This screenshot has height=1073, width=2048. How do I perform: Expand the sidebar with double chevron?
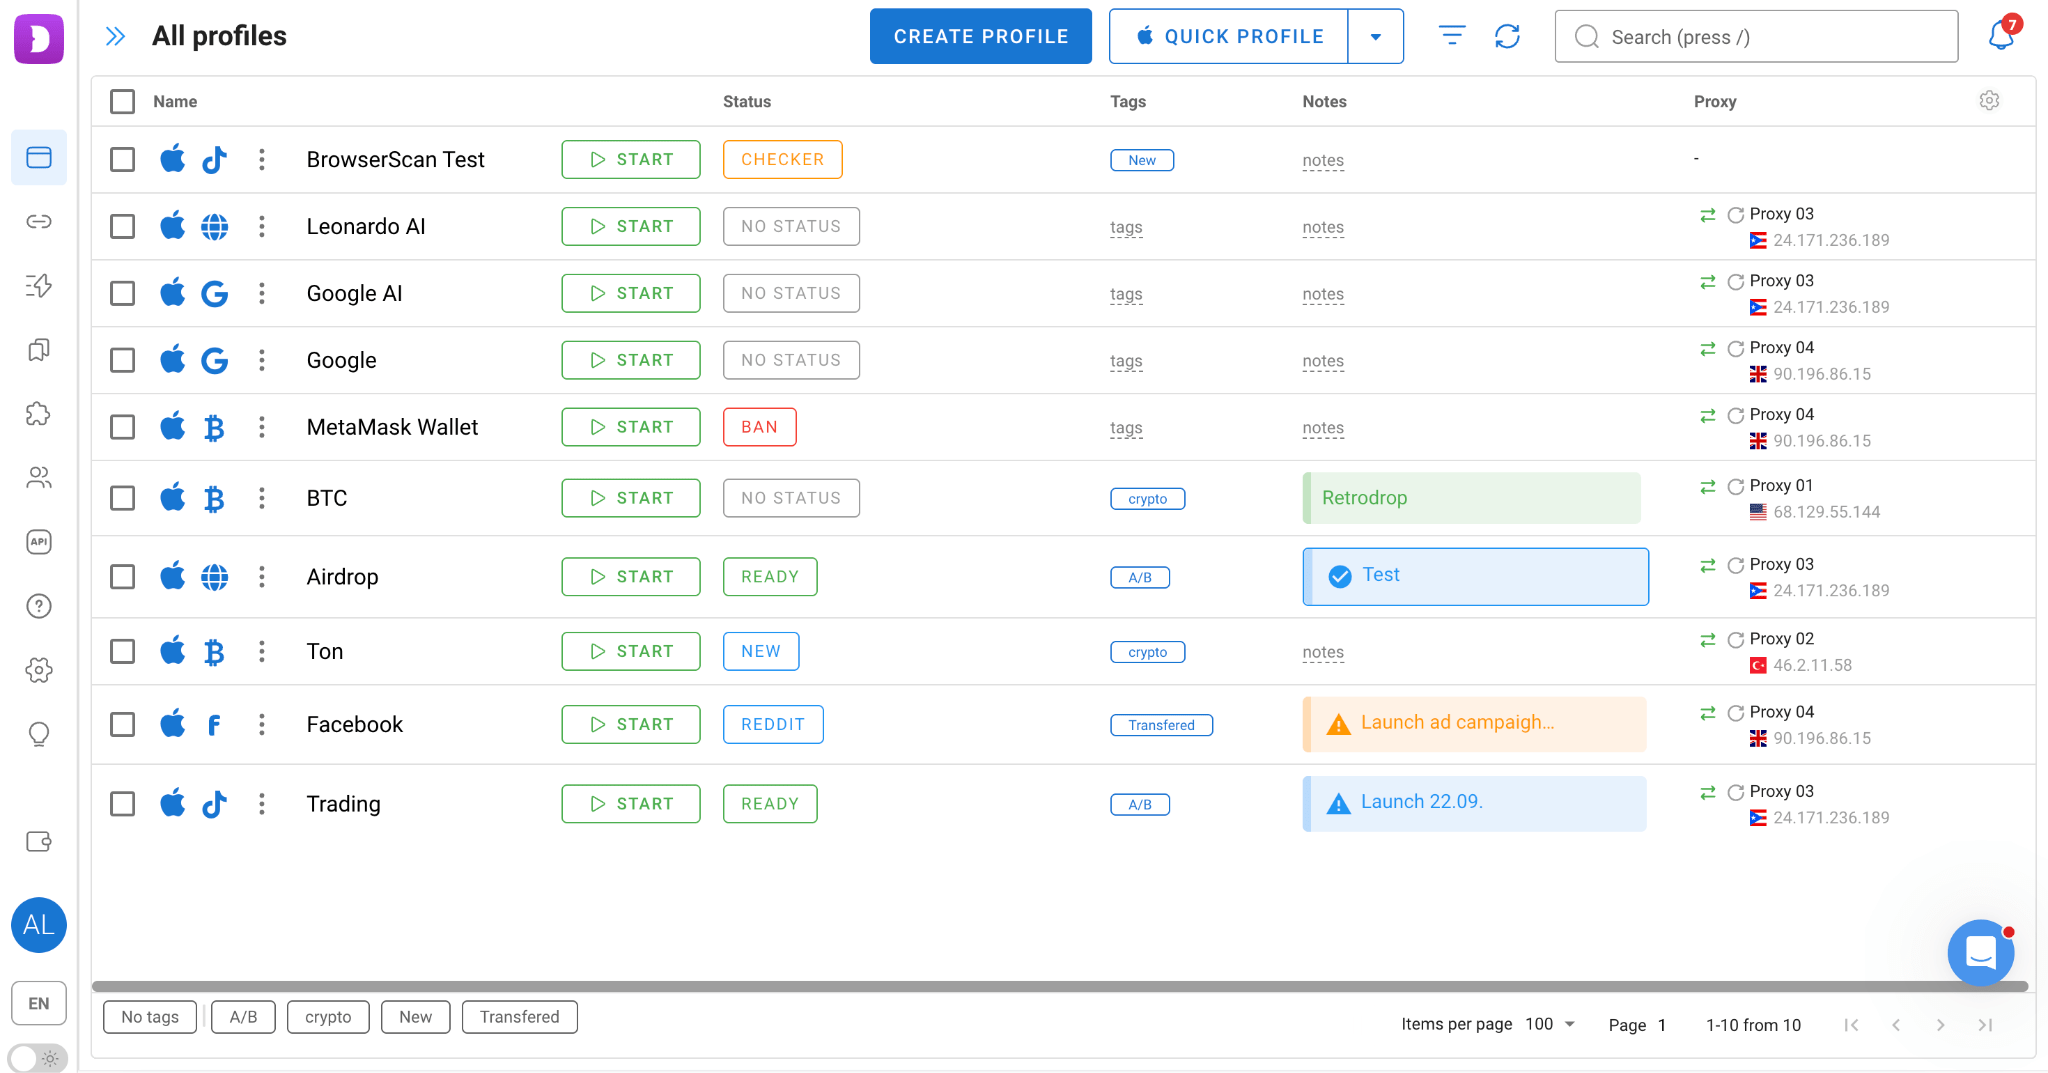coord(116,36)
